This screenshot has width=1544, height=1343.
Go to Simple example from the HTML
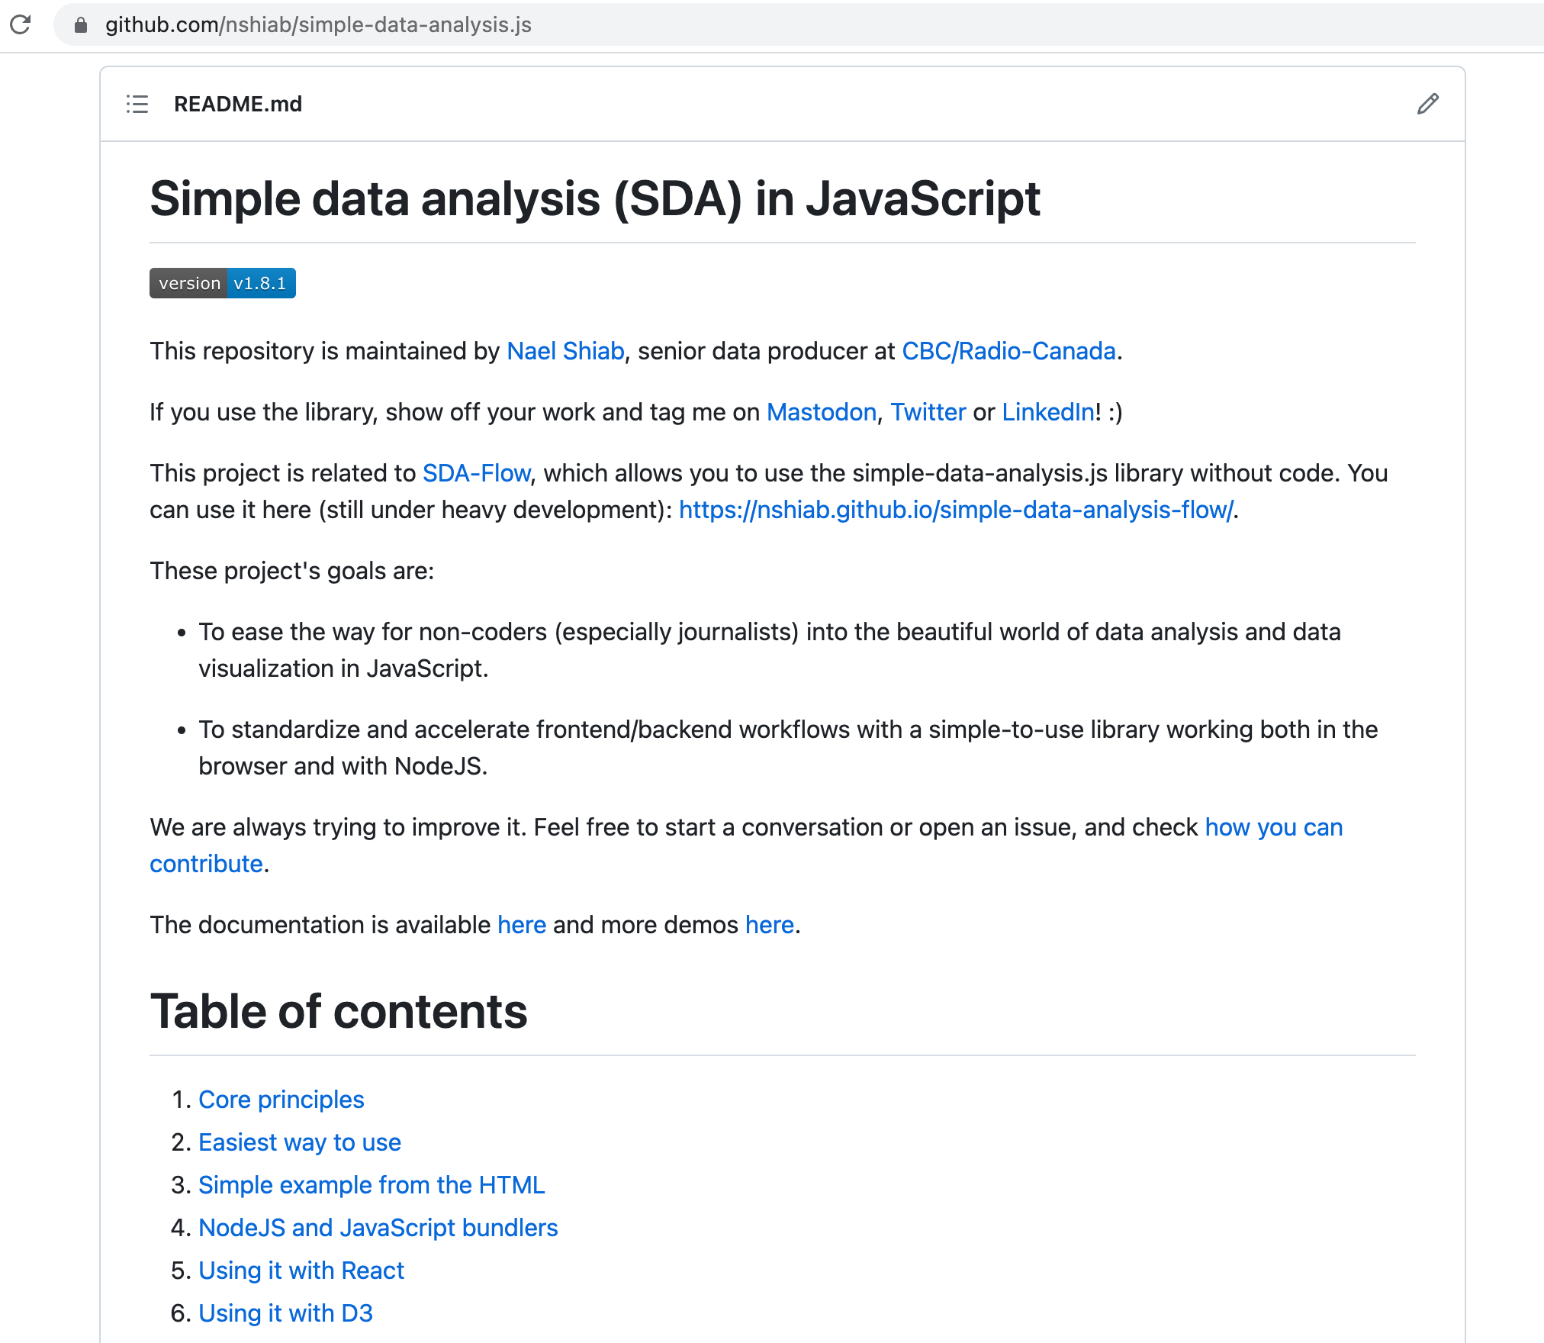[x=371, y=1185]
